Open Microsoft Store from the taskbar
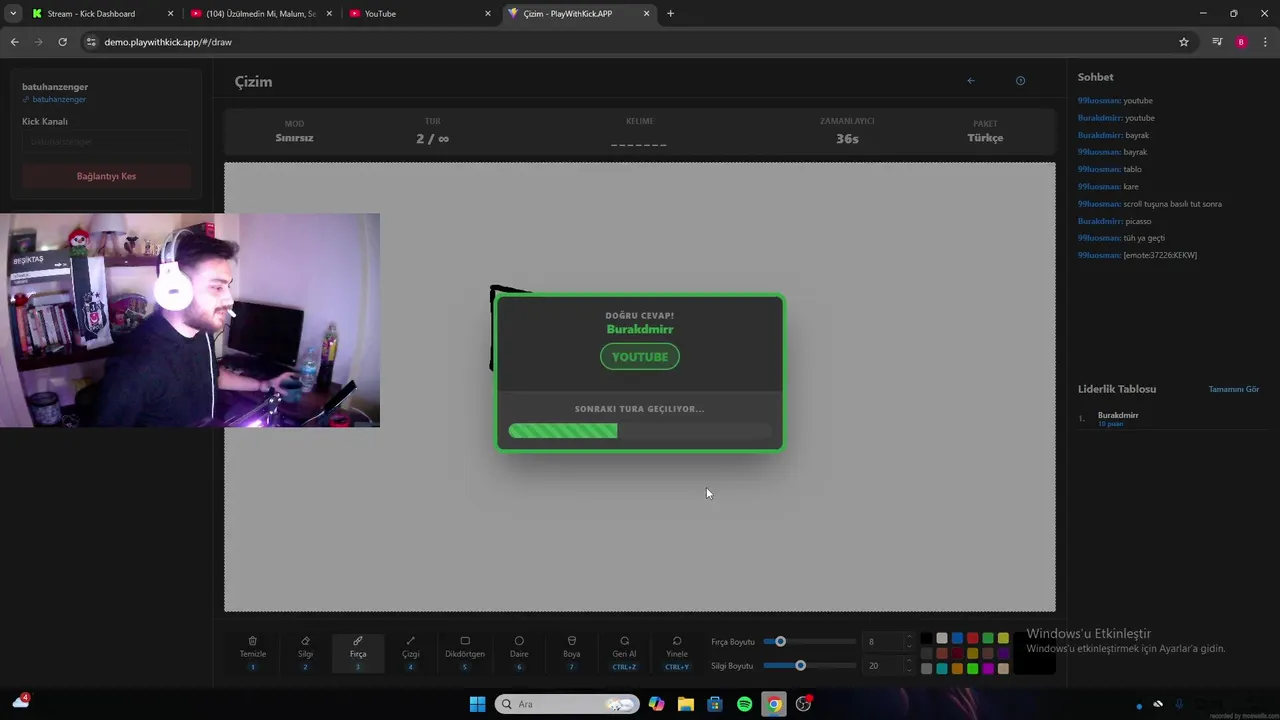This screenshot has height=720, width=1280. pyautogui.click(x=714, y=704)
